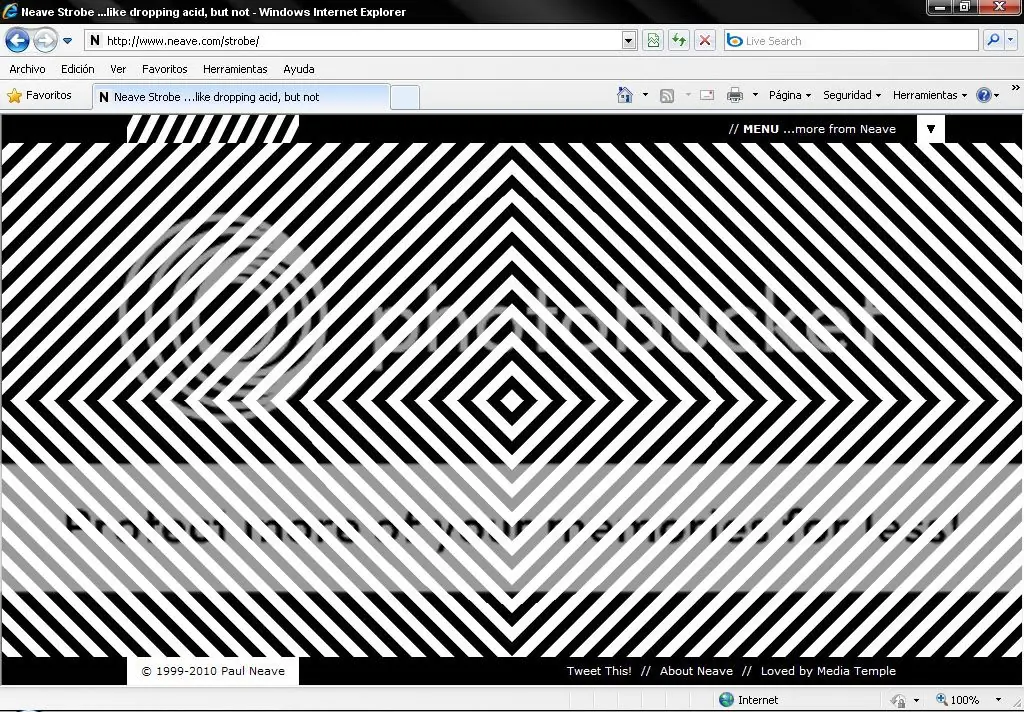Click Loved by Media Temple link

click(828, 671)
